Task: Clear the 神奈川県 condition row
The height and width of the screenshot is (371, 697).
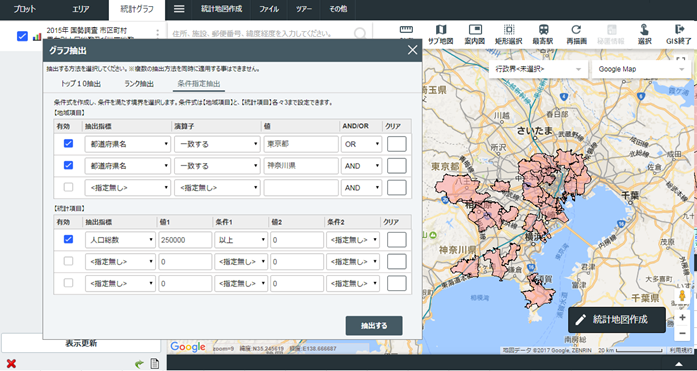Action: tap(397, 166)
